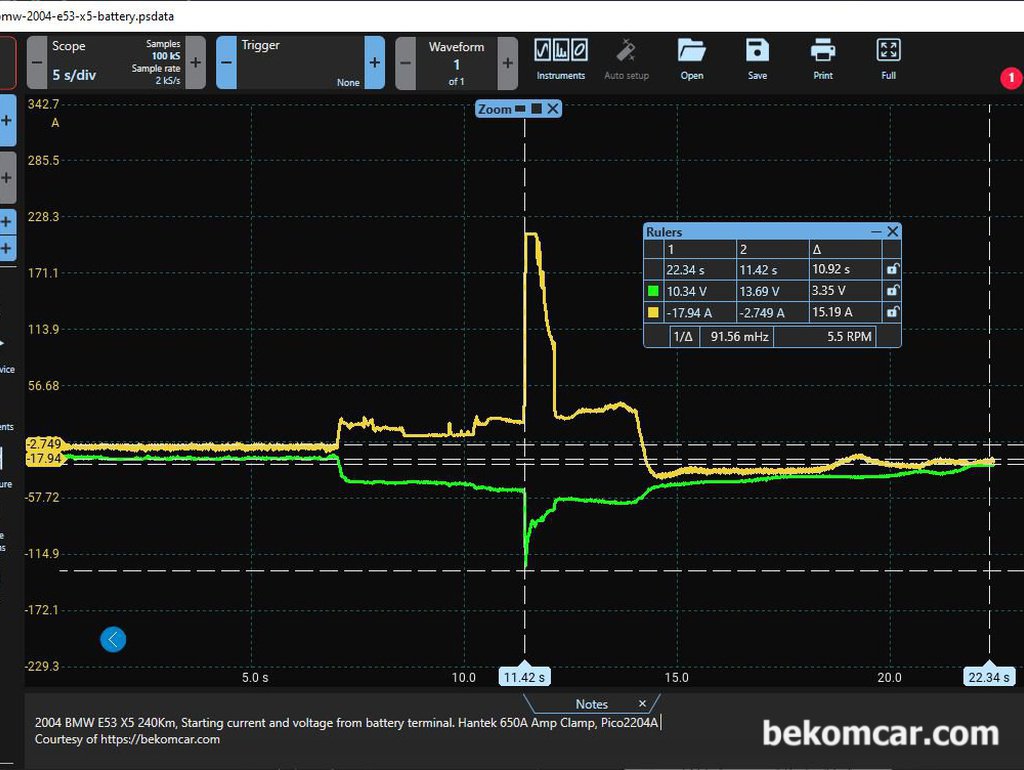Click the blue back arrow circle
Viewport: 1024px width, 770px height.
[x=113, y=639]
